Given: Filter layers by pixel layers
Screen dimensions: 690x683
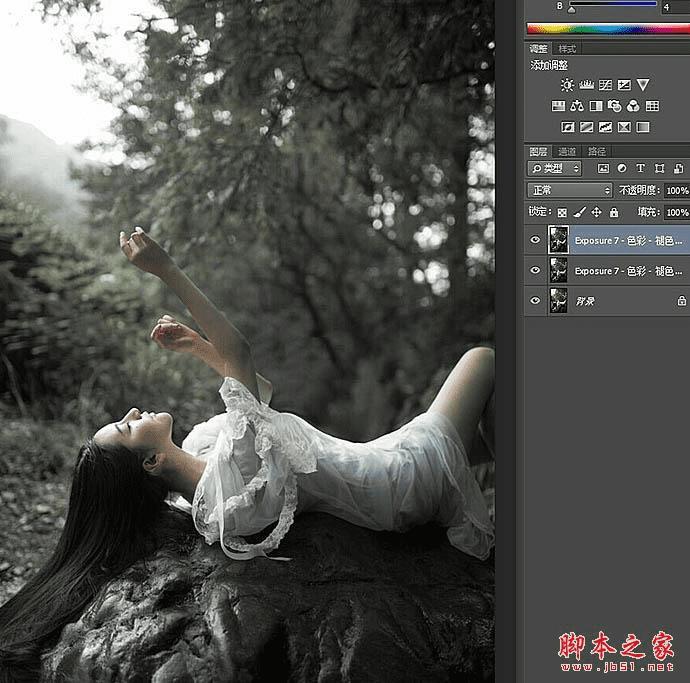Looking at the screenshot, I should 603,168.
